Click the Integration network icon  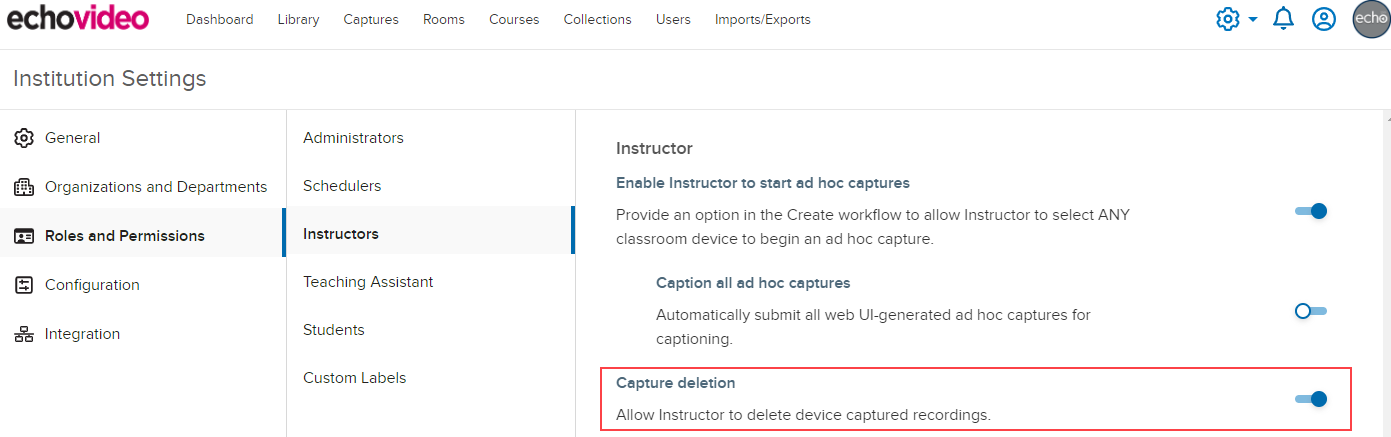pyautogui.click(x=25, y=334)
